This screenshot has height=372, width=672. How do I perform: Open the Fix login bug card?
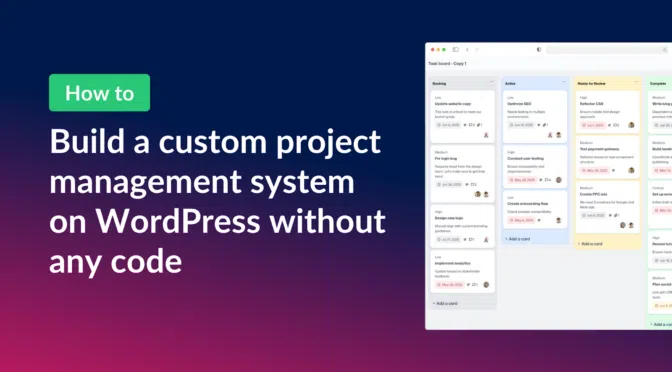click(x=462, y=173)
